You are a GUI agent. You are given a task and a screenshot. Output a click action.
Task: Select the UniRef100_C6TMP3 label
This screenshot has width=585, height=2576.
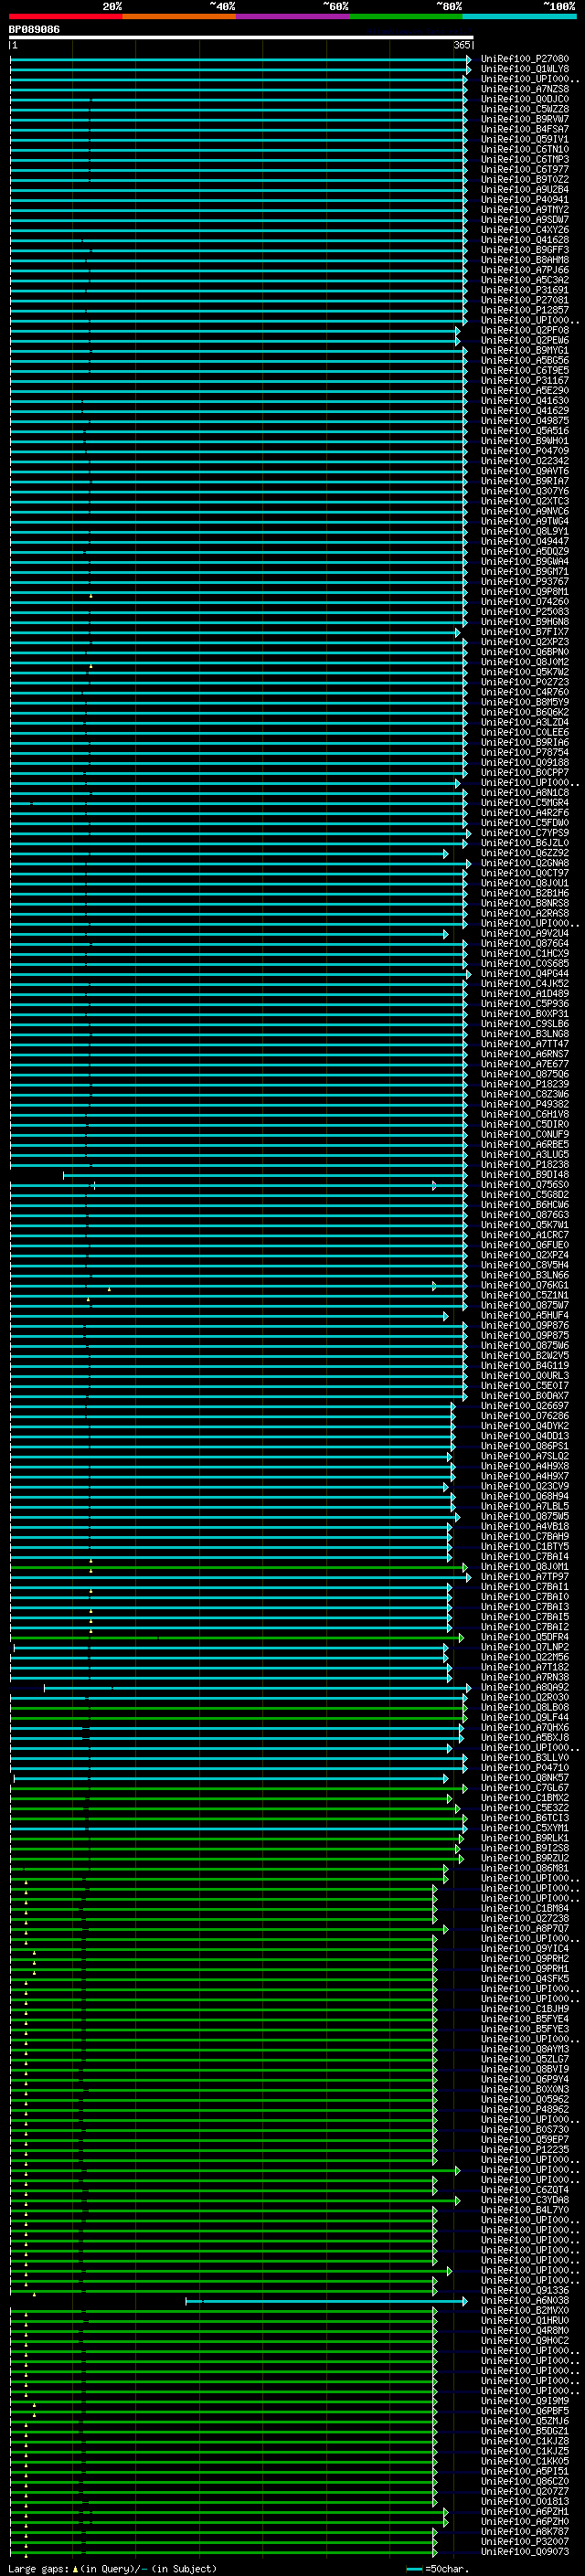525,160
